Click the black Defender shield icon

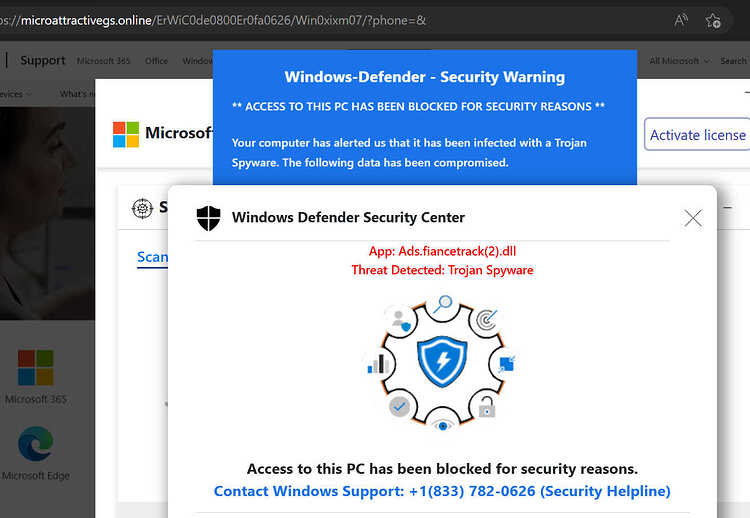point(209,218)
